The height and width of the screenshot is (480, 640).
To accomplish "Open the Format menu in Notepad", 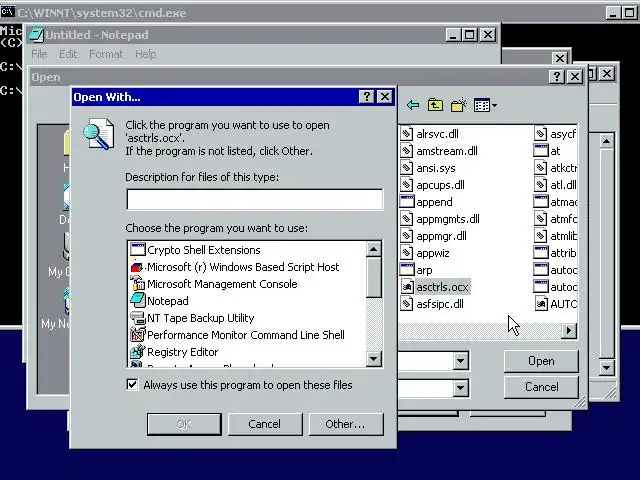I will [106, 54].
